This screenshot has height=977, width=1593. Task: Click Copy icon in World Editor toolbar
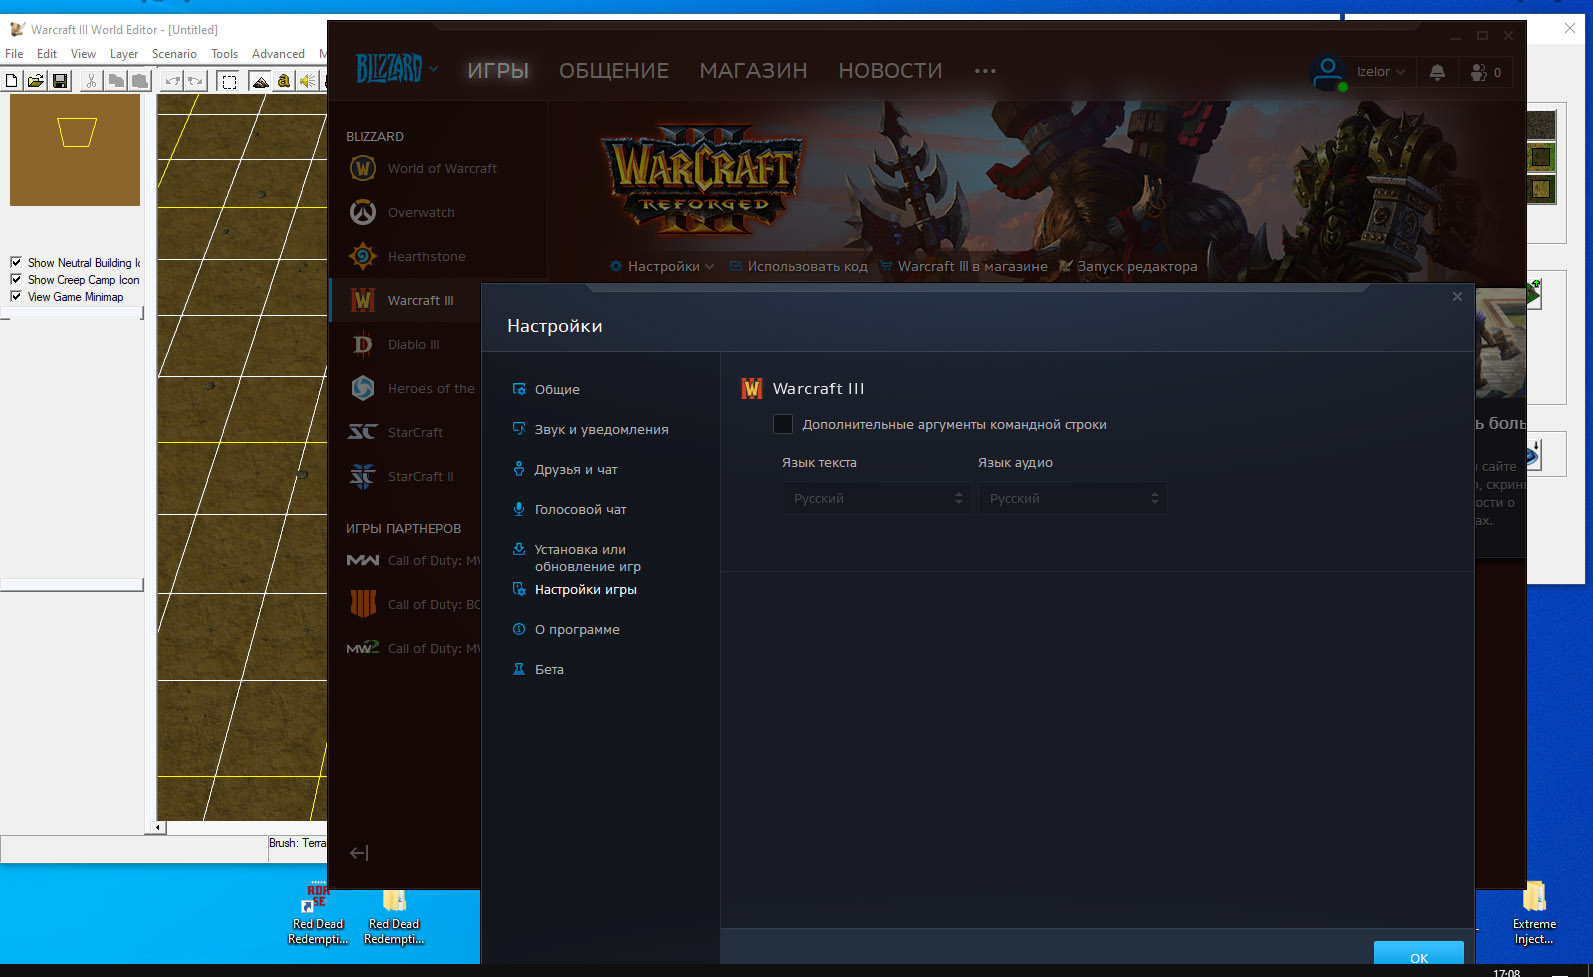click(x=116, y=81)
